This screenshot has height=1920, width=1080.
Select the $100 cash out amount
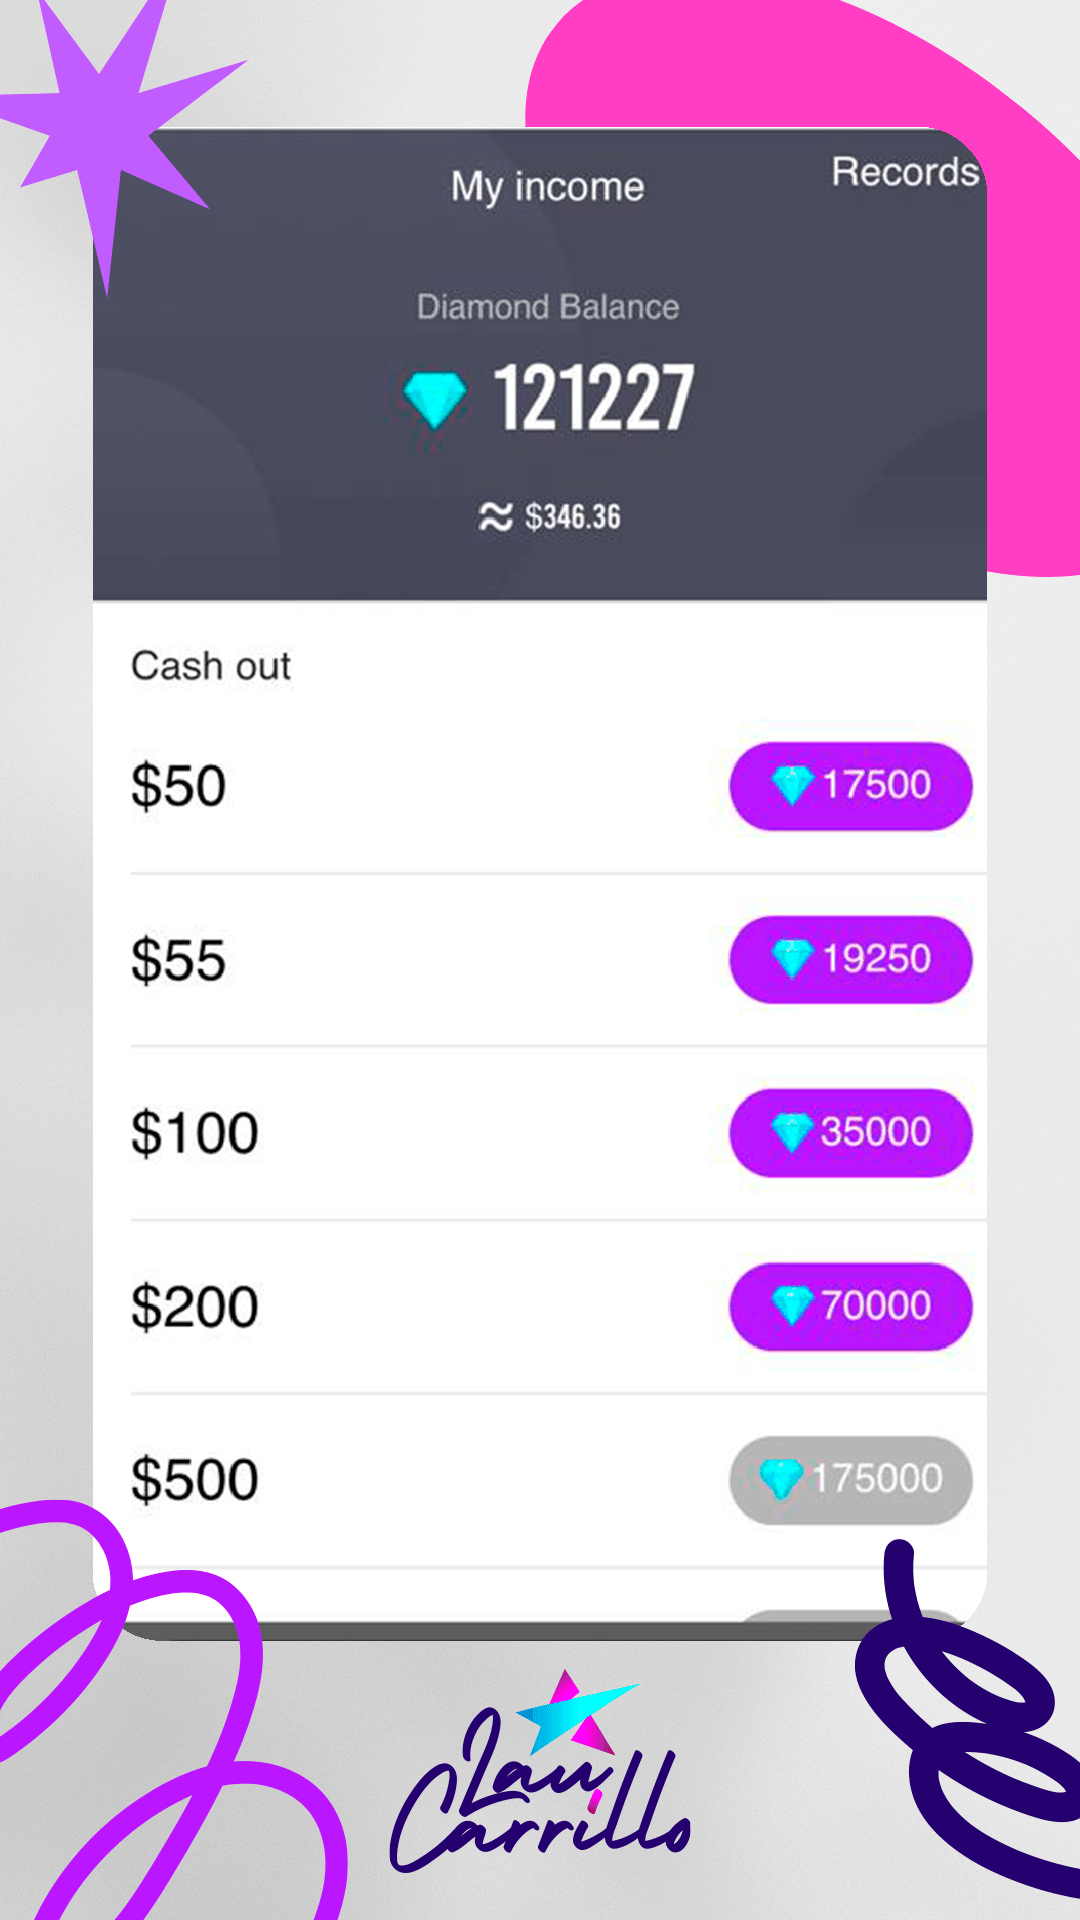[x=195, y=1133]
